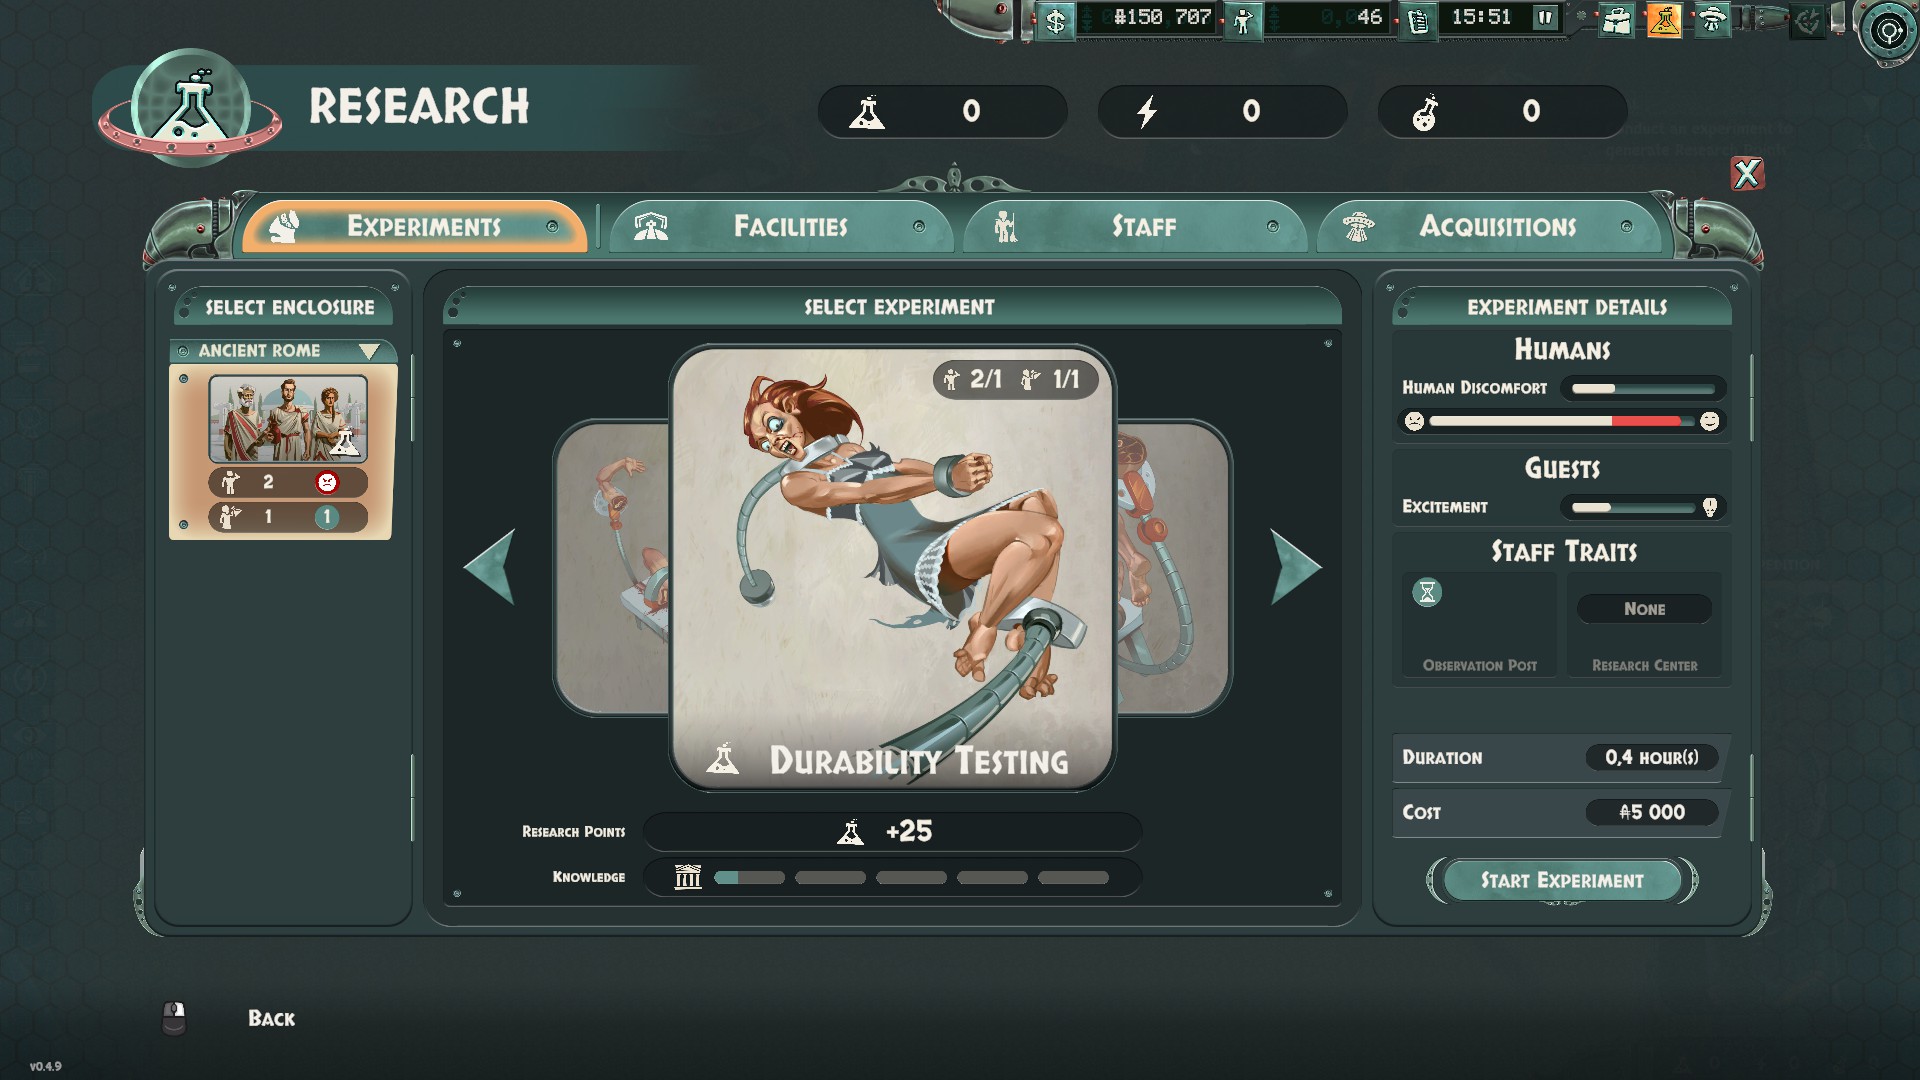Image resolution: width=1920 pixels, height=1080 pixels.
Task: Click the Back button
Action: pyautogui.click(x=270, y=1018)
